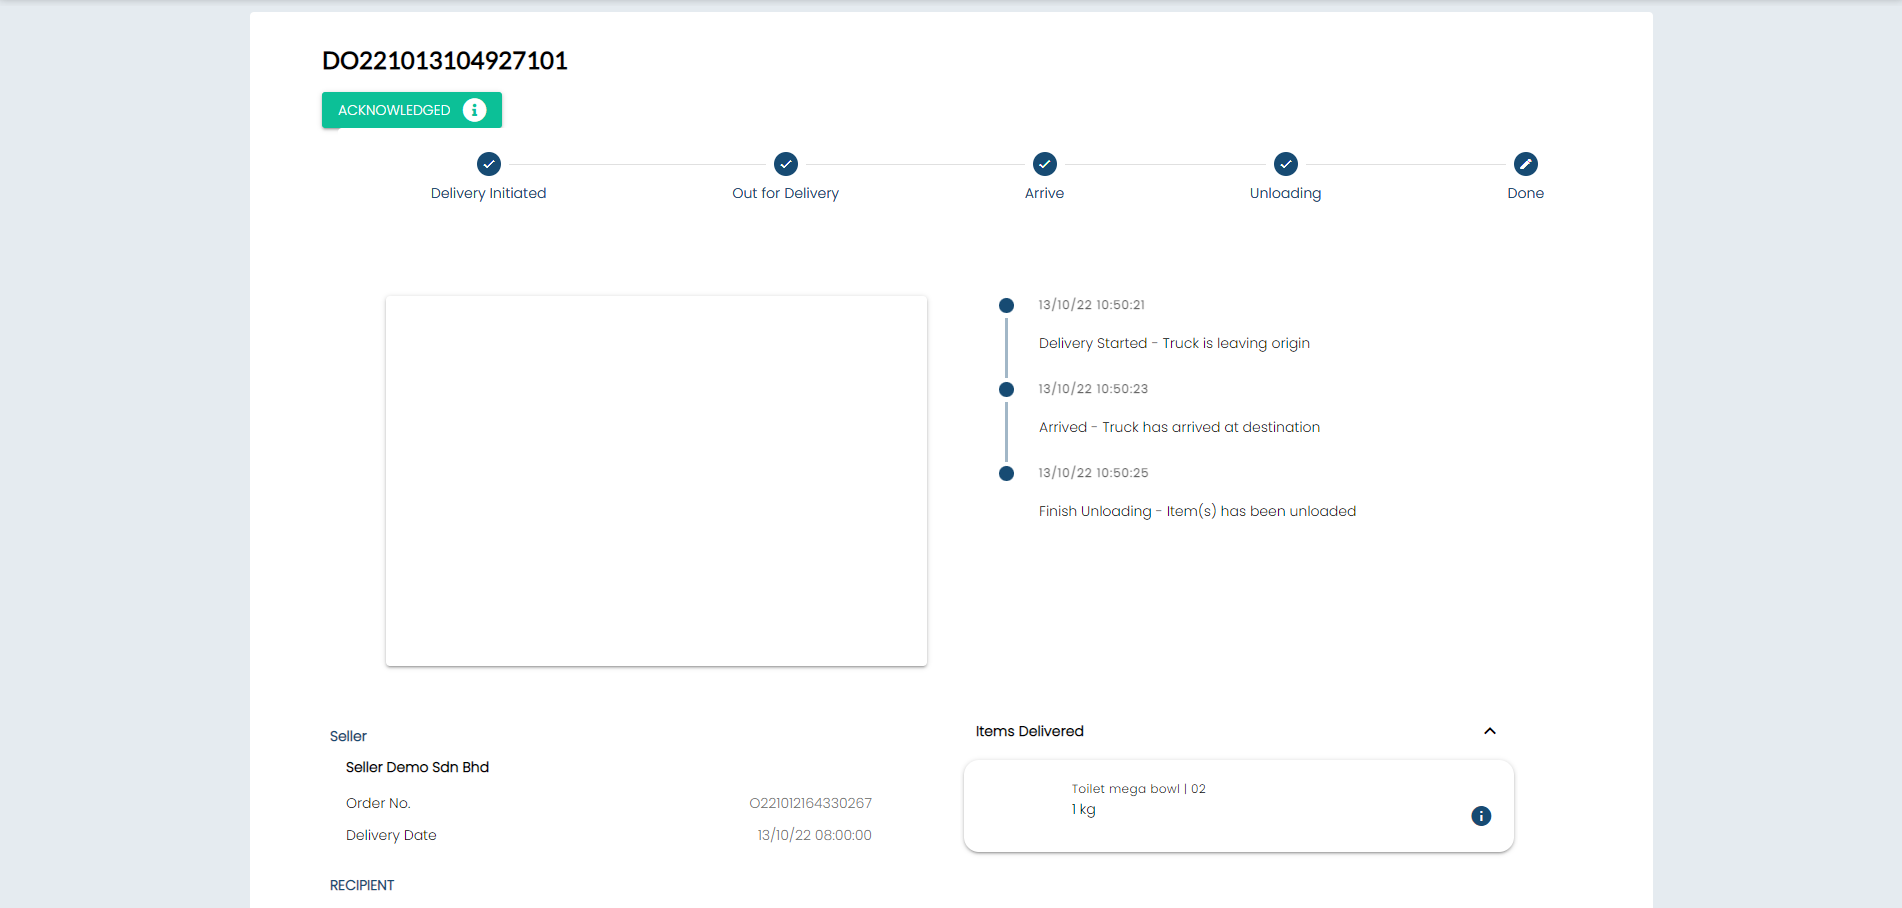
Task: Click the Out for Delivery checkmark icon
Action: (786, 164)
